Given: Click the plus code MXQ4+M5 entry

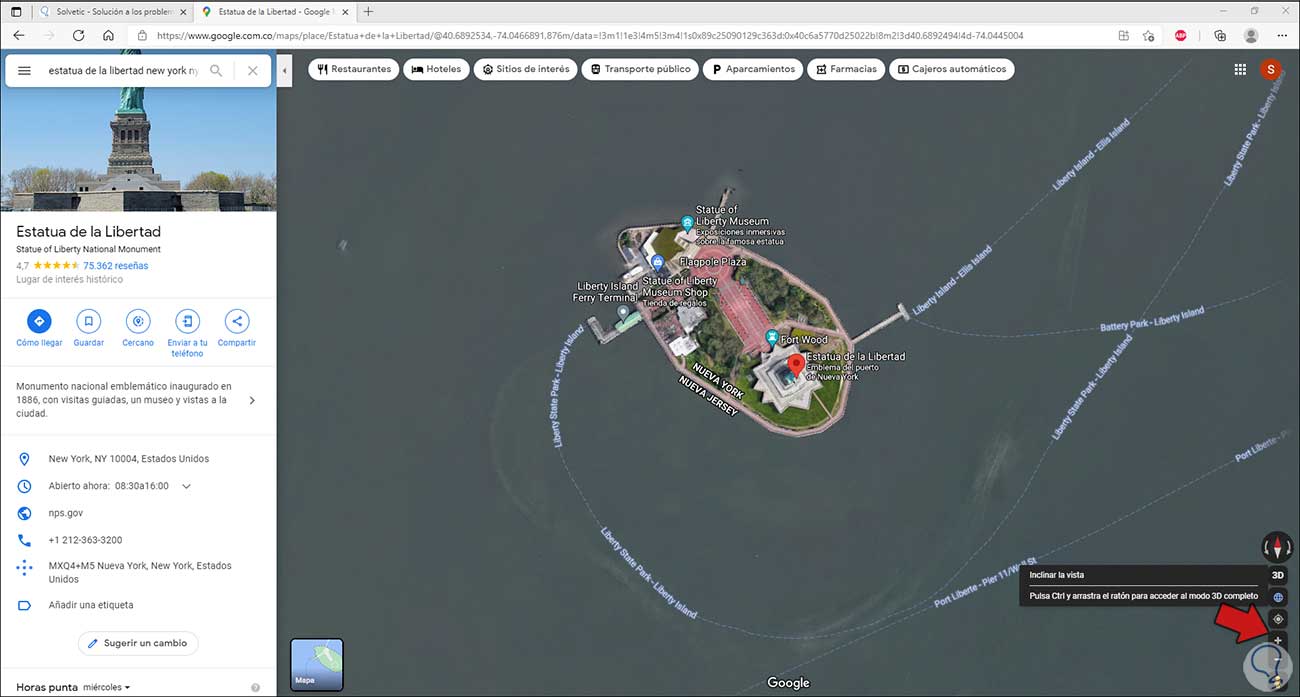Looking at the screenshot, I should (140, 572).
